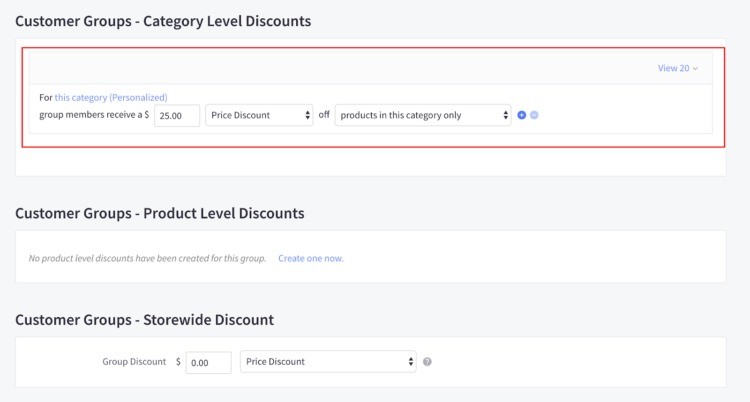This screenshot has width=750, height=402.
Task: Click the "For" text before category link
Action: coord(45,97)
